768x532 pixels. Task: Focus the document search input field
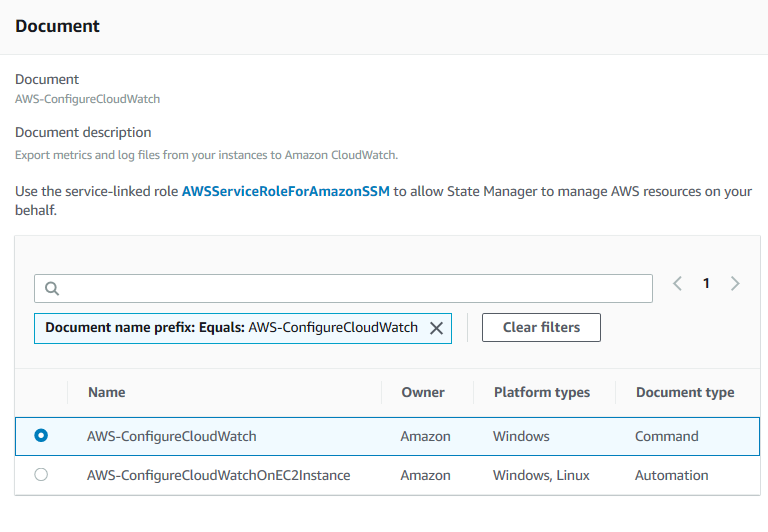point(350,288)
